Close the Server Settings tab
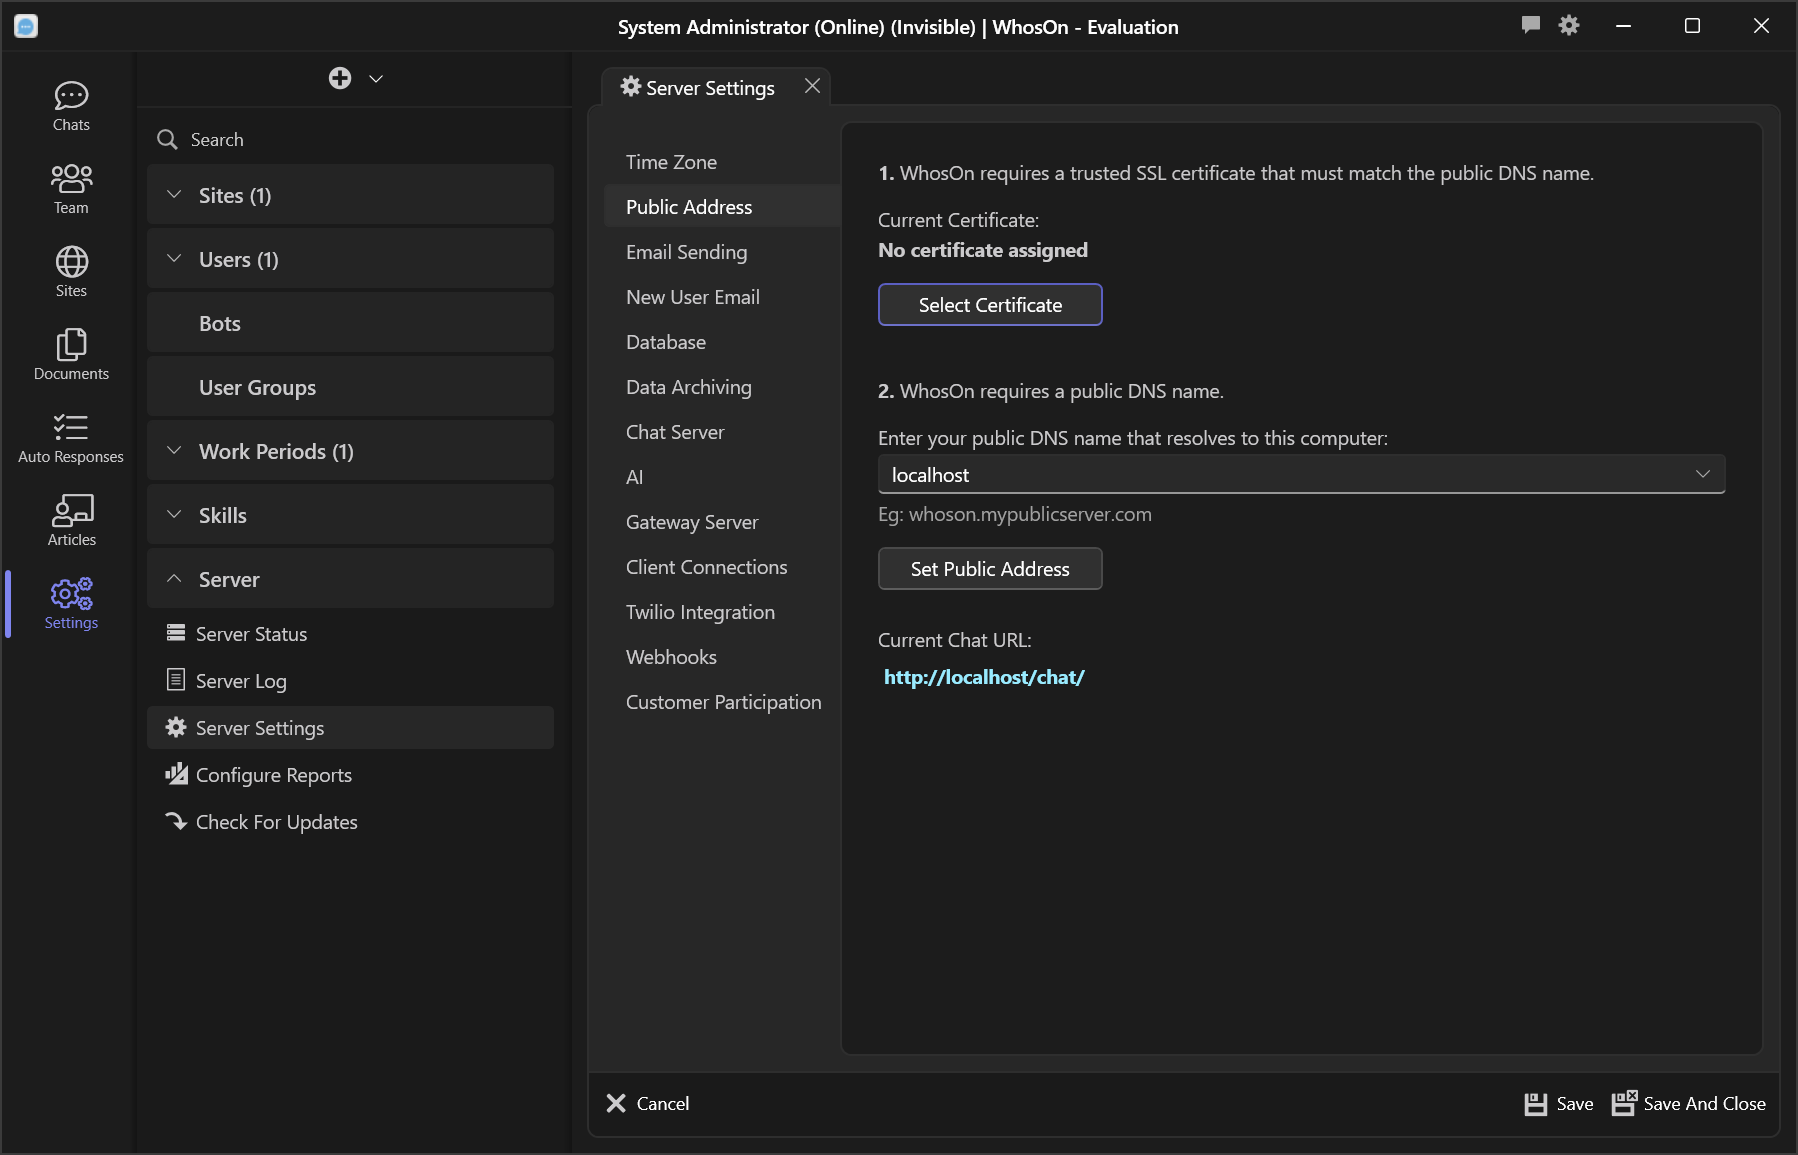This screenshot has height=1155, width=1798. click(x=813, y=86)
